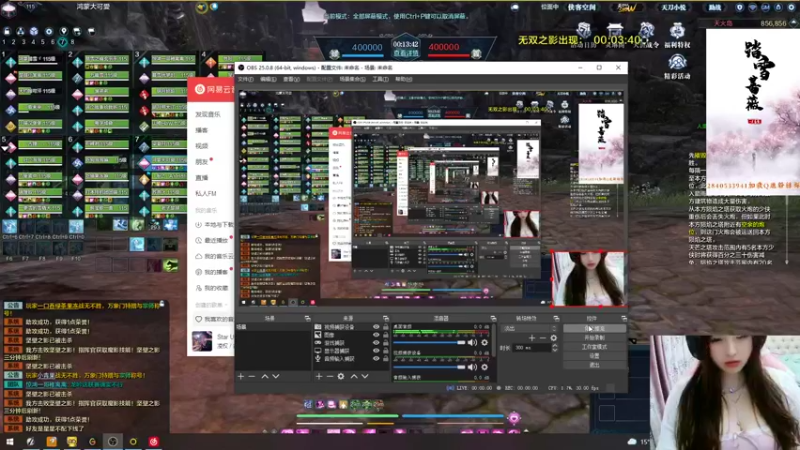The height and width of the screenshot is (450, 800).
Task: Move the selected source down
Action: point(365,376)
